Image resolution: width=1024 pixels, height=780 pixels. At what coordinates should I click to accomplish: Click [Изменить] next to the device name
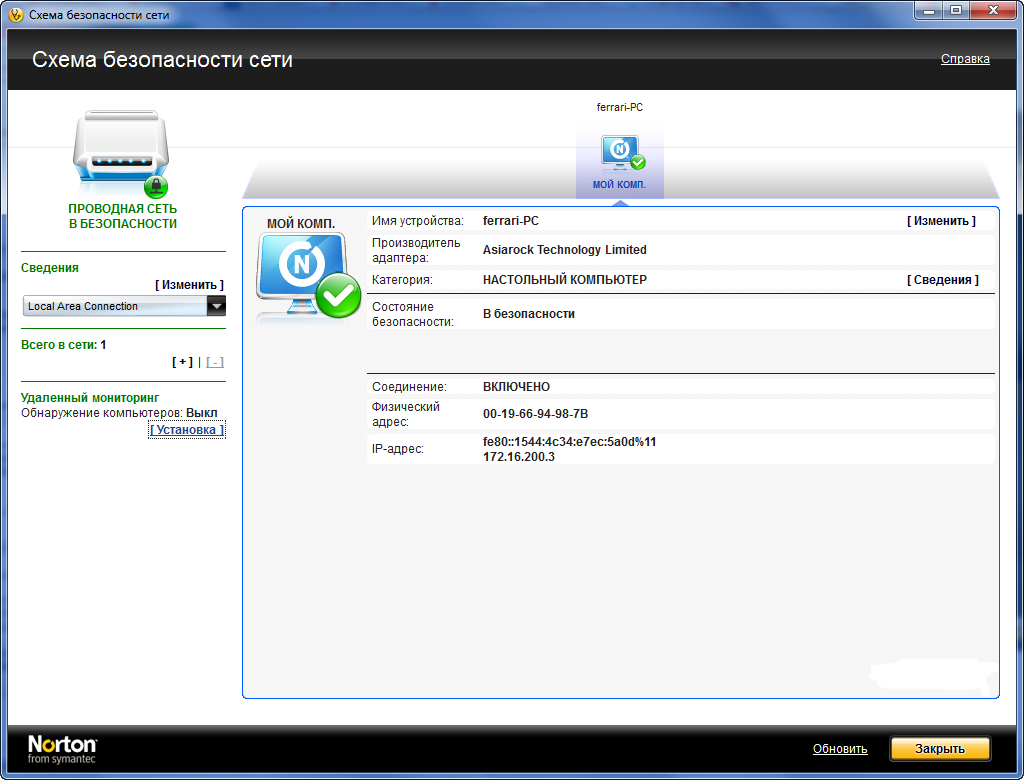point(940,221)
